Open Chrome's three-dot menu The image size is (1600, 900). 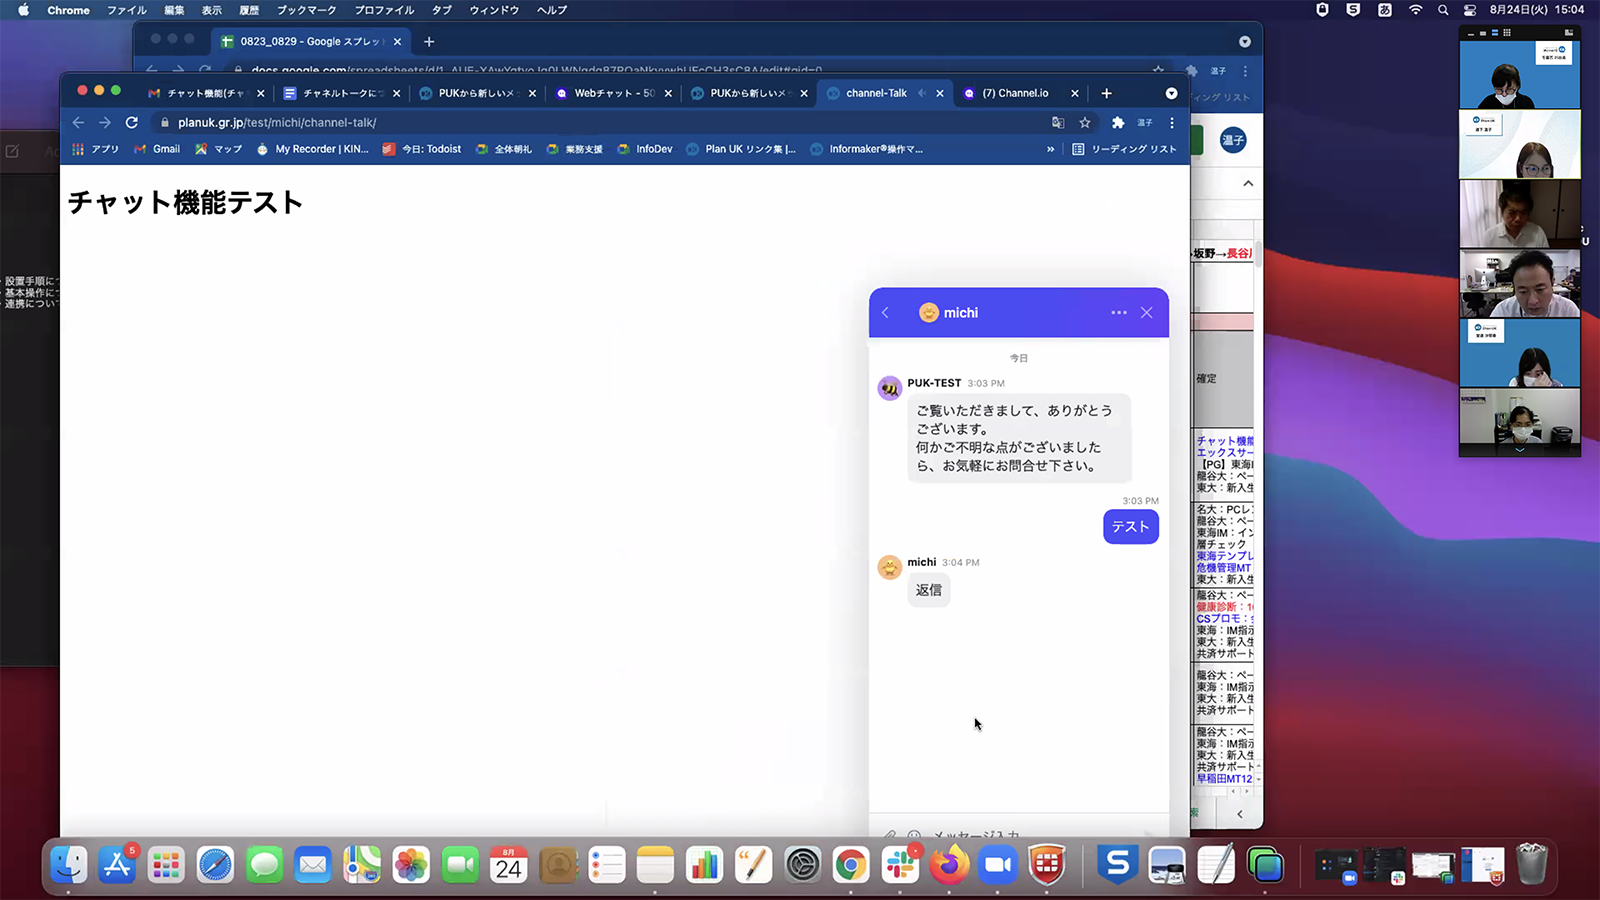click(x=1172, y=122)
